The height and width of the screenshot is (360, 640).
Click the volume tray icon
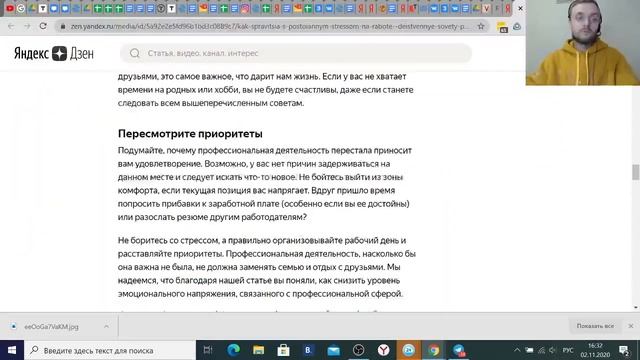(553, 350)
